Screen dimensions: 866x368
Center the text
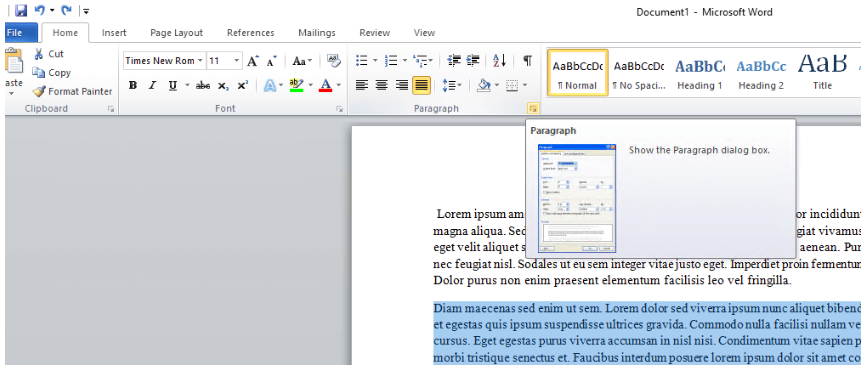[x=381, y=86]
